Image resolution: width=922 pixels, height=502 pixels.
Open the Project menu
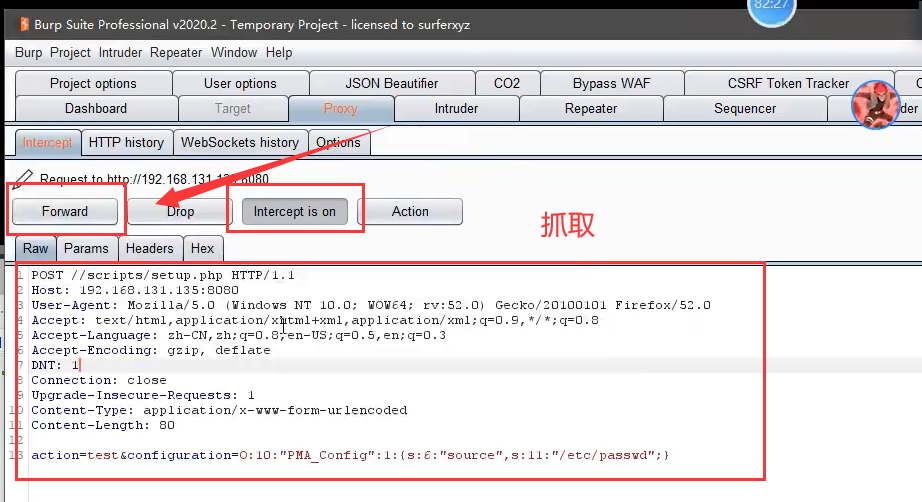click(70, 53)
